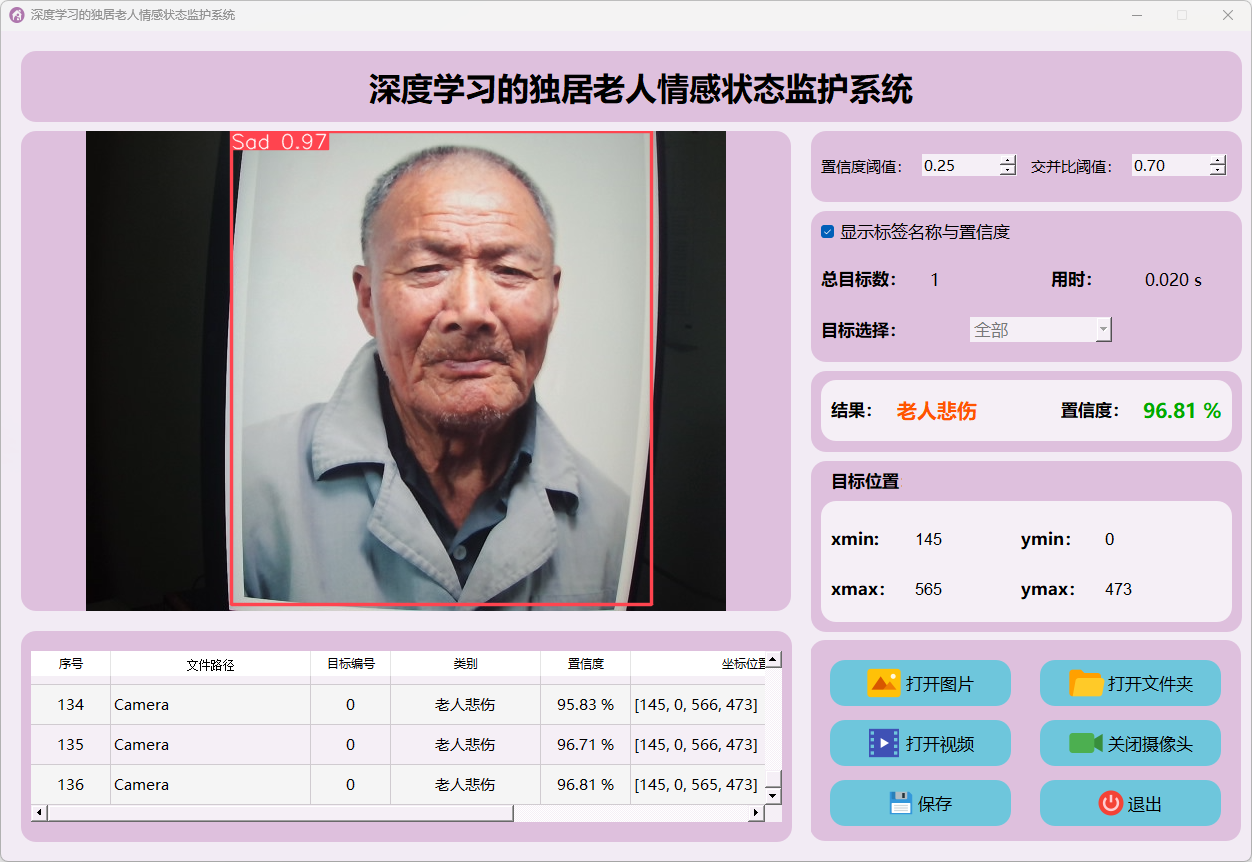This screenshot has height=862, width=1252.
Task: Click the app logo in title bar
Action: pos(16,15)
